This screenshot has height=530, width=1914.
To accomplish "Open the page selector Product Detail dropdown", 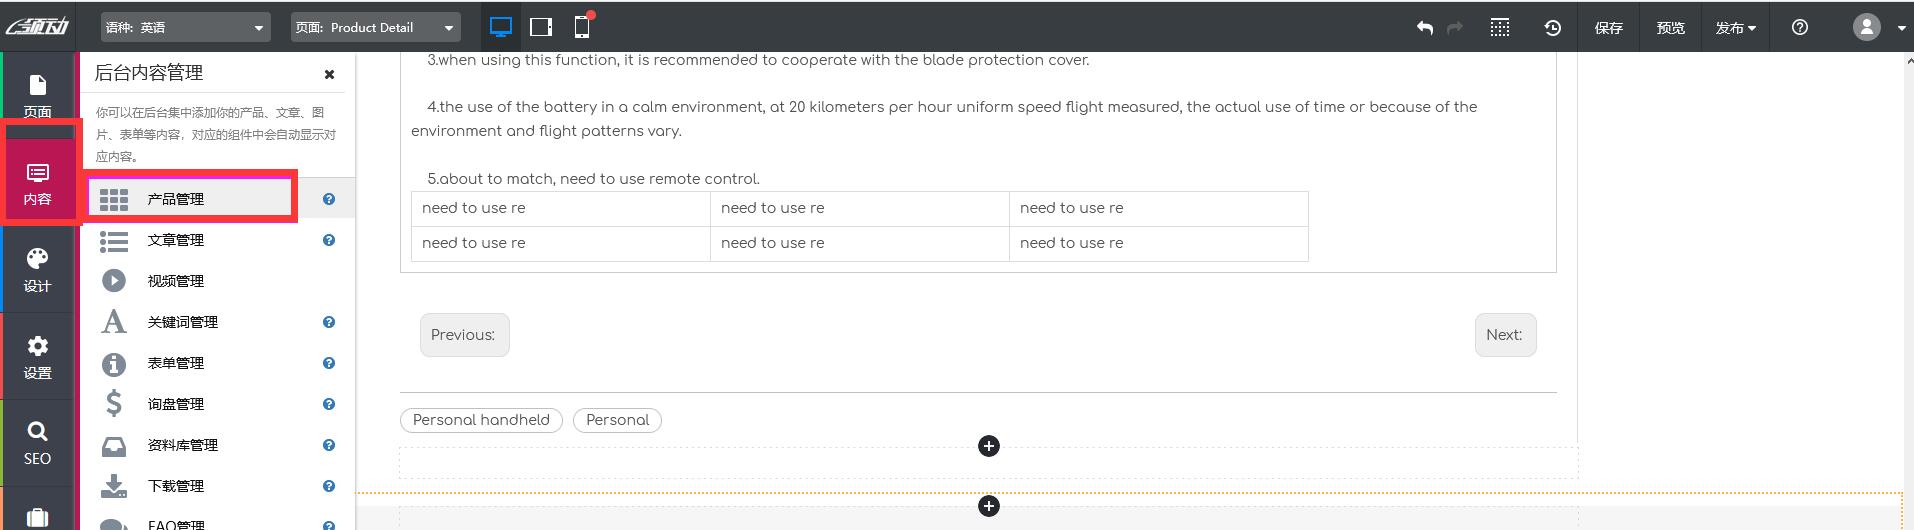I will click(x=375, y=28).
